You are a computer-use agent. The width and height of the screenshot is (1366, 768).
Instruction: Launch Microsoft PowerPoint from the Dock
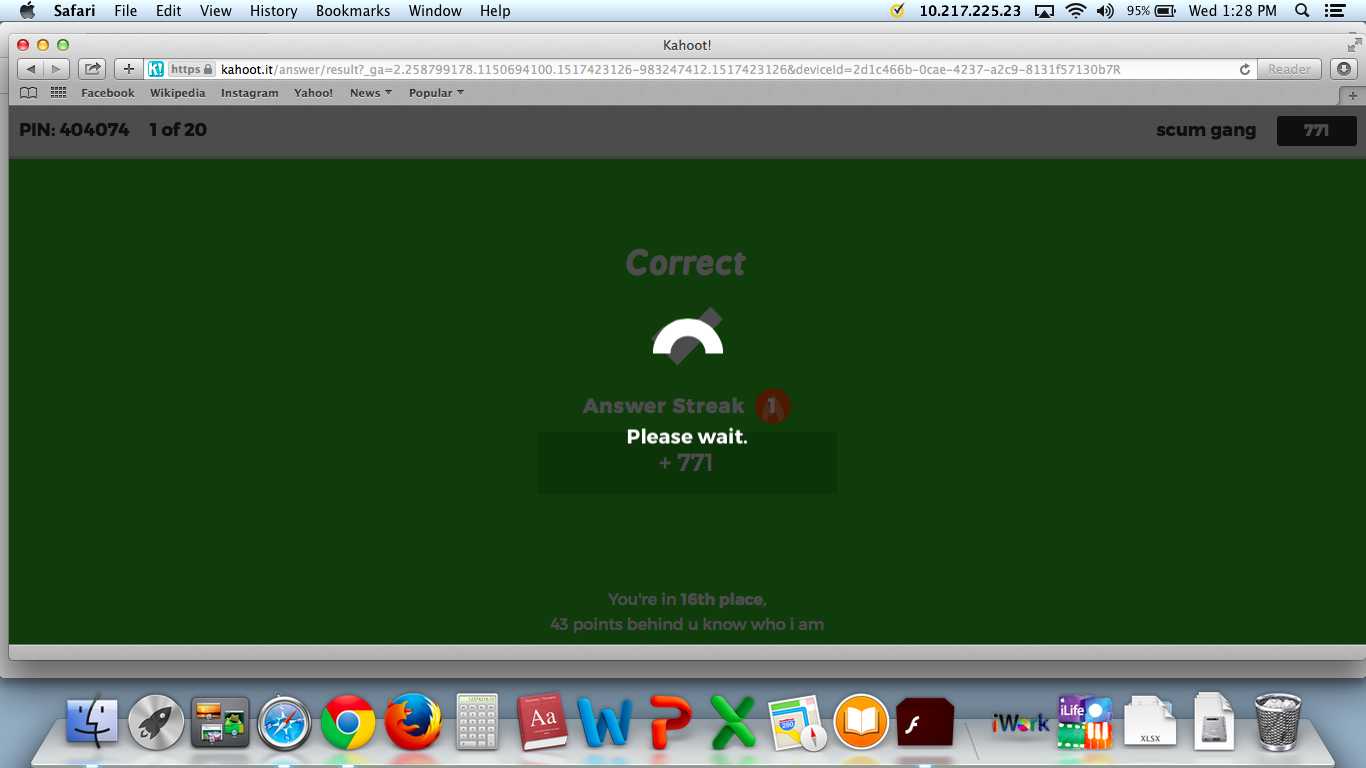click(x=670, y=722)
